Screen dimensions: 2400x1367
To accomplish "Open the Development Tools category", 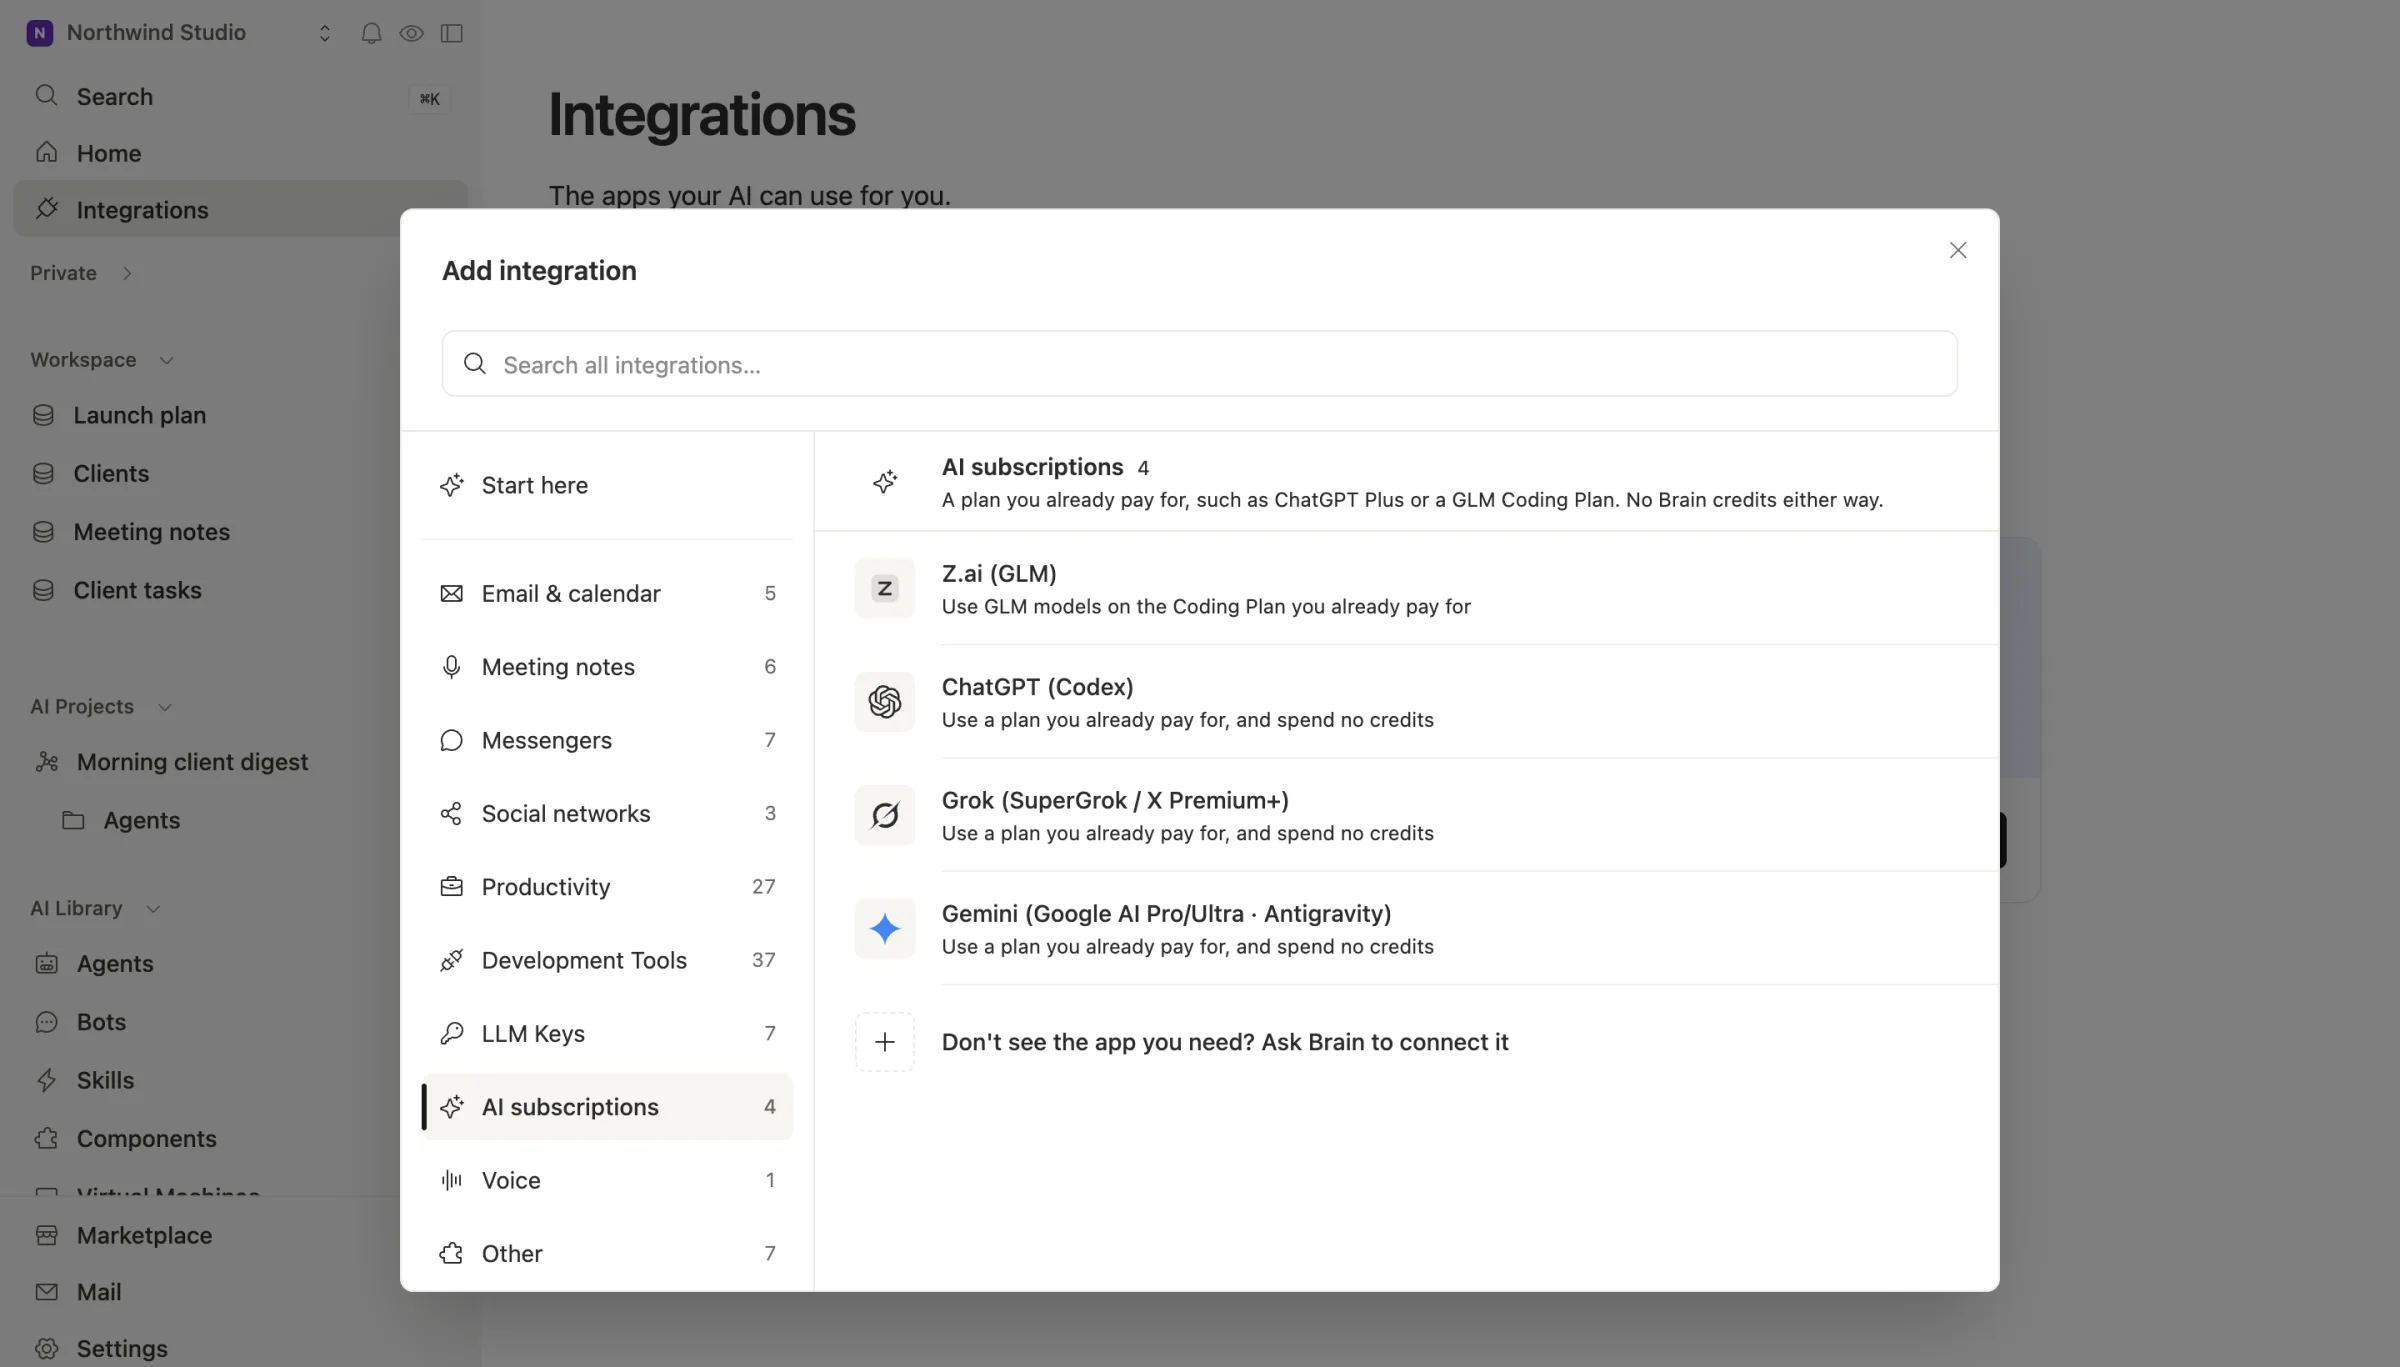I will [x=607, y=960].
